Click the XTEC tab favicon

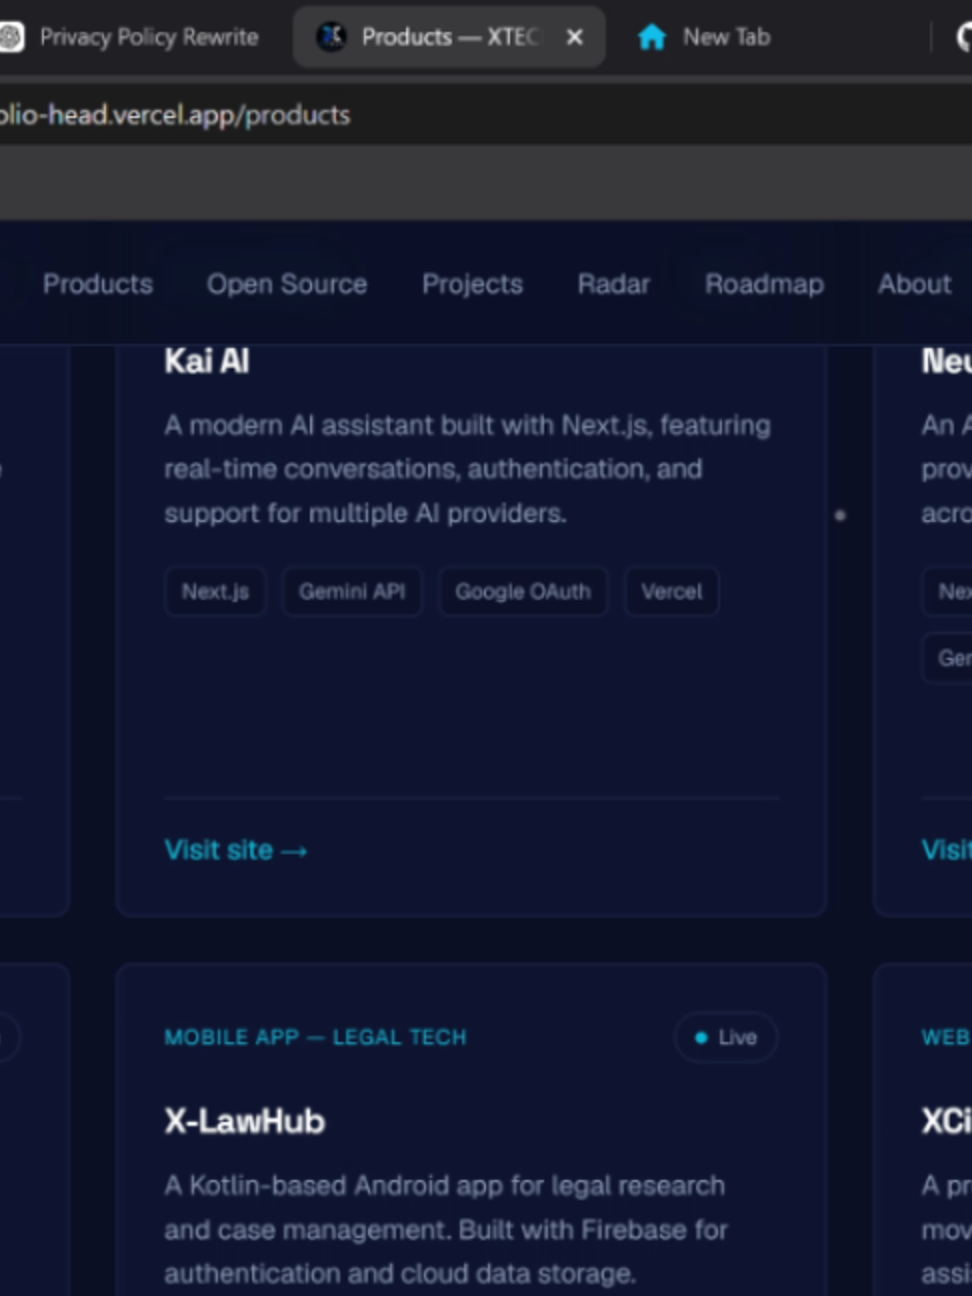click(331, 37)
